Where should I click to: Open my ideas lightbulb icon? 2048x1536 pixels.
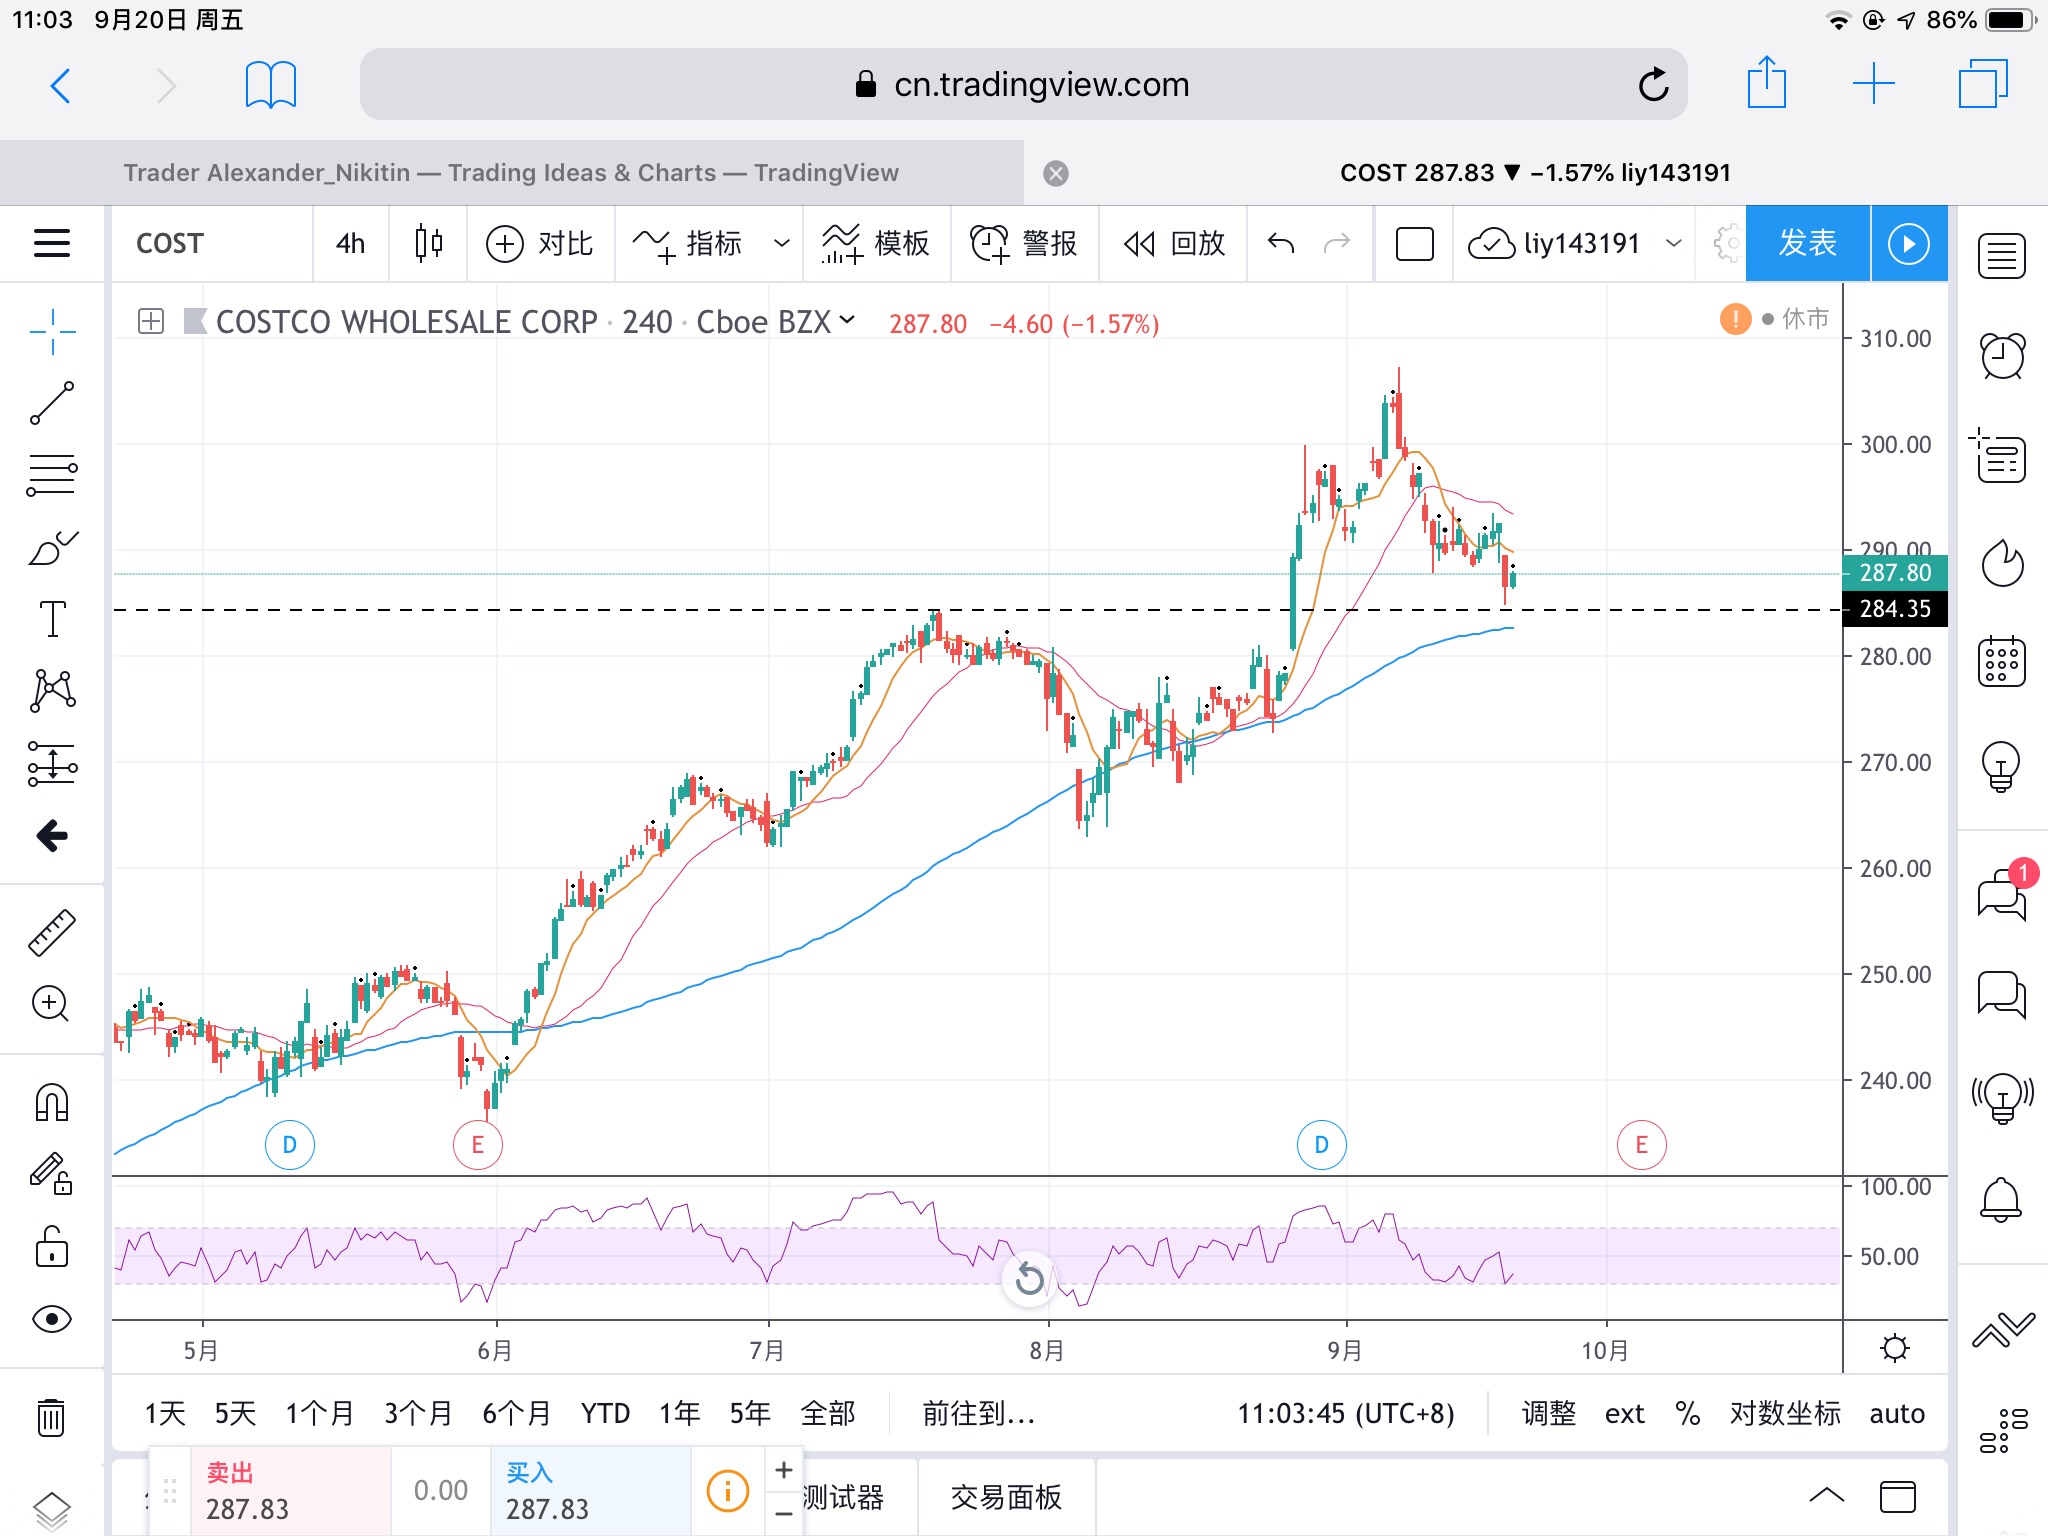pyautogui.click(x=2002, y=767)
